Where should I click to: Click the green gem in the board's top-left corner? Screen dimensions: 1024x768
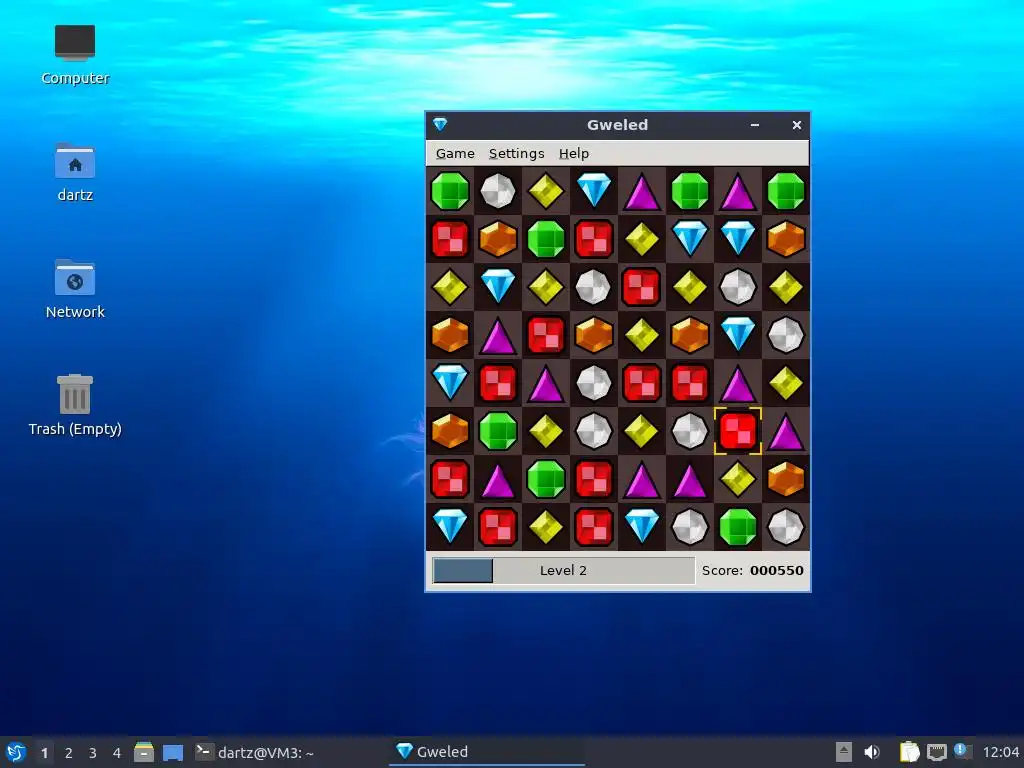450,191
